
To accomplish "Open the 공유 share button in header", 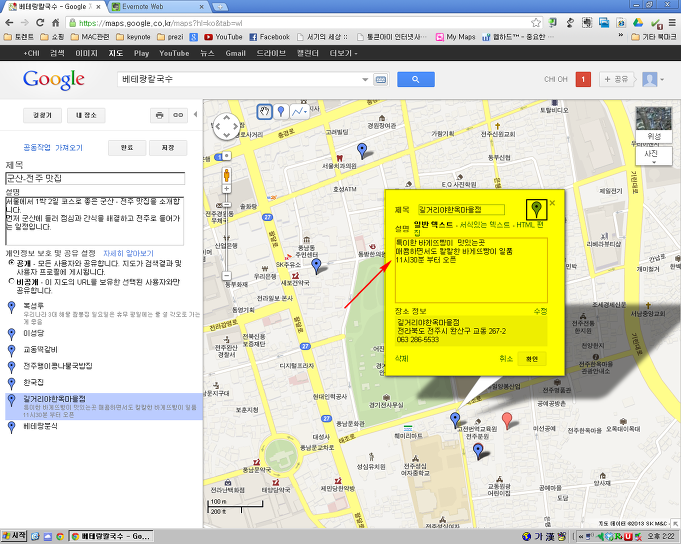I will click(617, 79).
